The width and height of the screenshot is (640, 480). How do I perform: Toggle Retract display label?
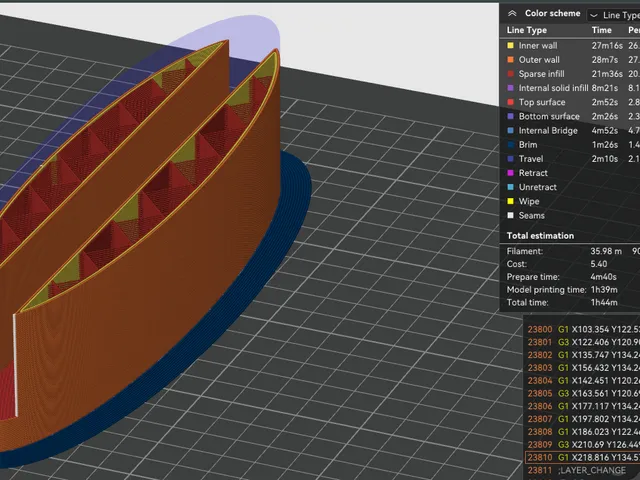click(533, 173)
